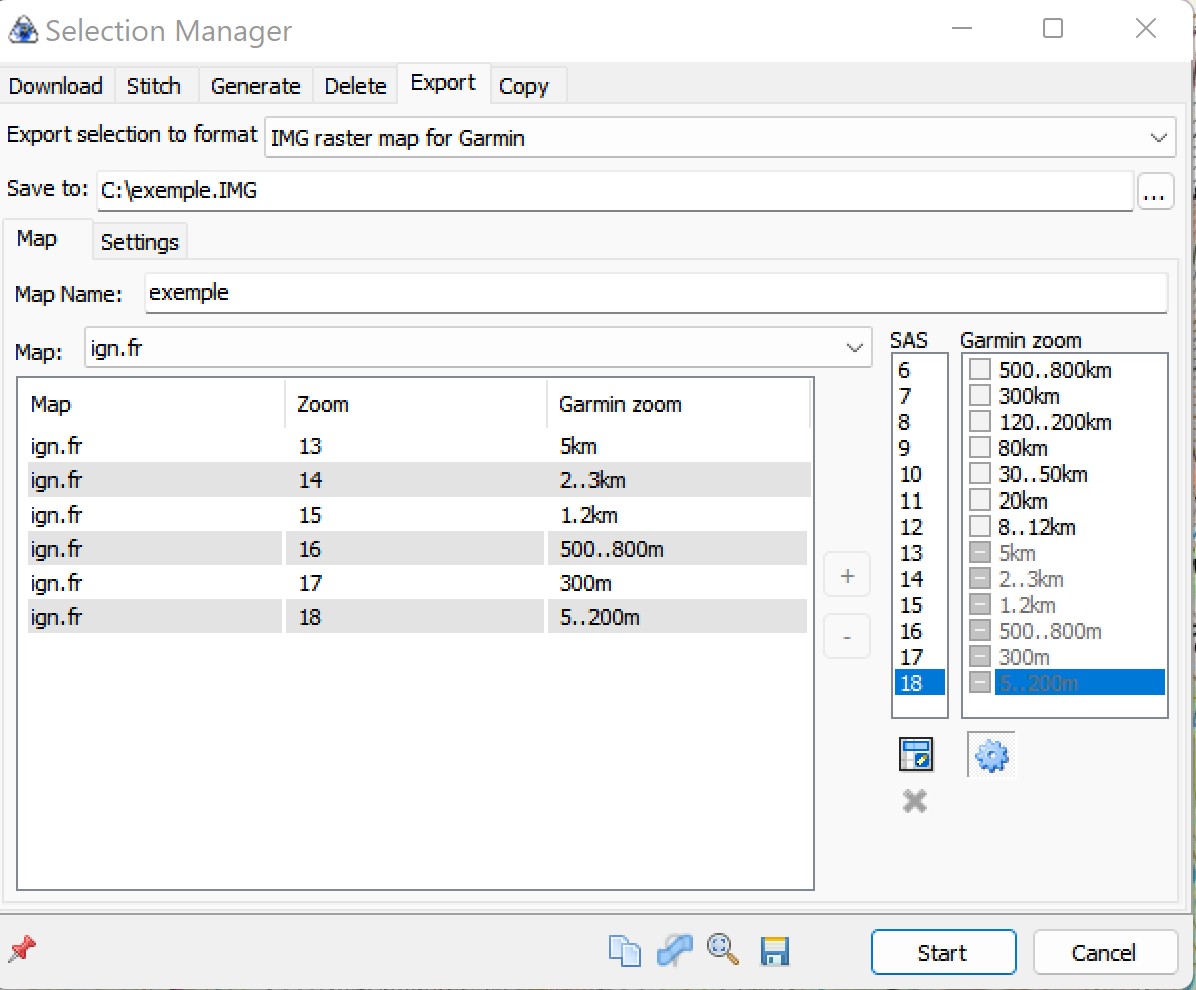This screenshot has height=990, width=1196.
Task: Switch to the Generate tab
Action: (x=256, y=85)
